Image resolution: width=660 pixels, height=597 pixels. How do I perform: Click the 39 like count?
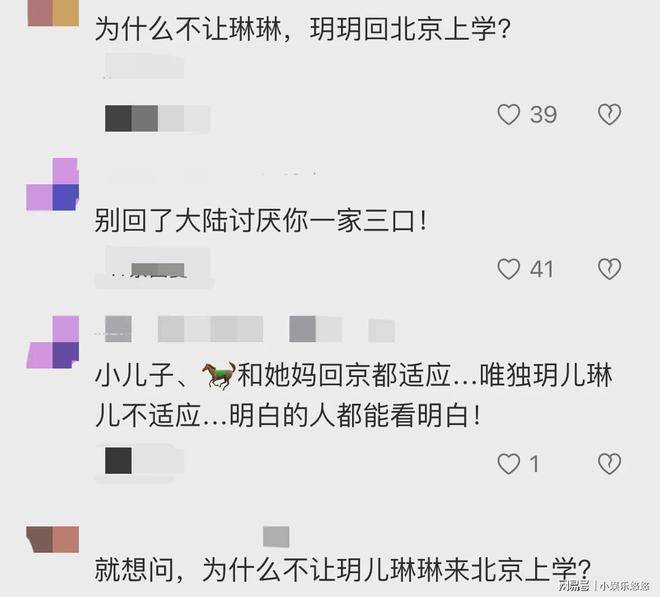coord(543,115)
